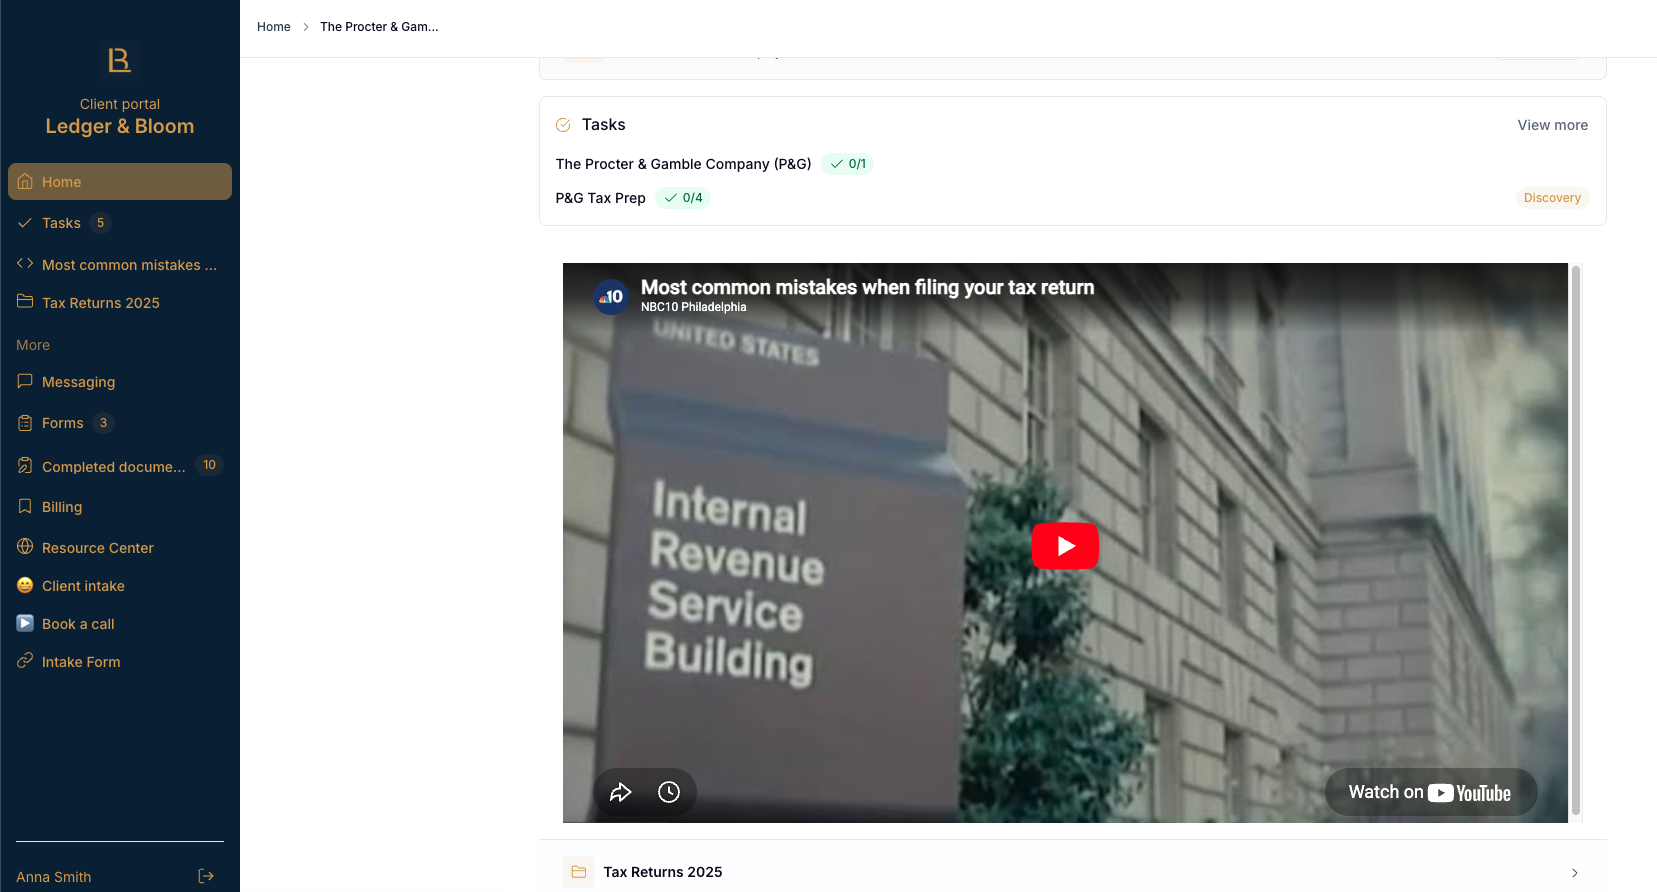The width and height of the screenshot is (1657, 892).
Task: Open the Tax Returns 2025 folder row
Action: click(1073, 872)
